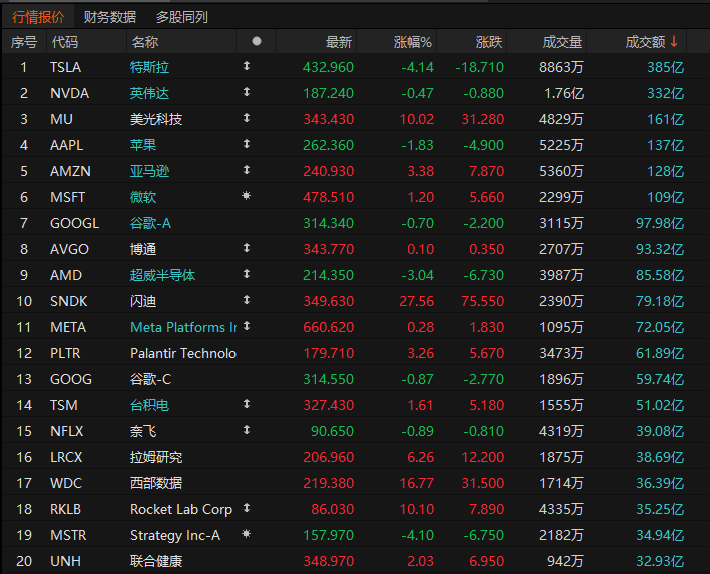Open Meta Platforms stock name
This screenshot has width=710, height=574.
pos(183,327)
